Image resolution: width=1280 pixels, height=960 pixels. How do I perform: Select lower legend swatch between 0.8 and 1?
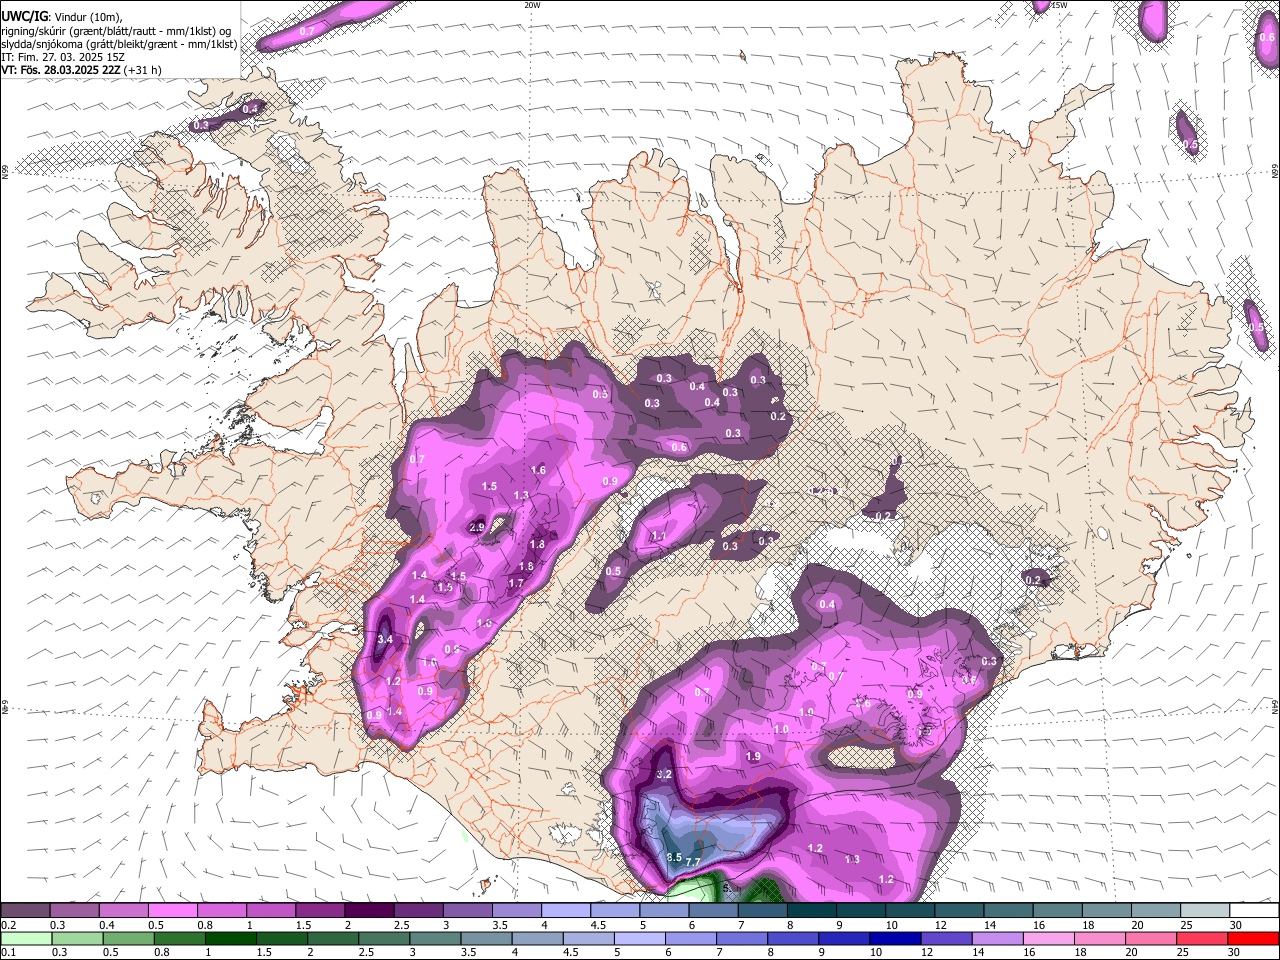pos(179,938)
